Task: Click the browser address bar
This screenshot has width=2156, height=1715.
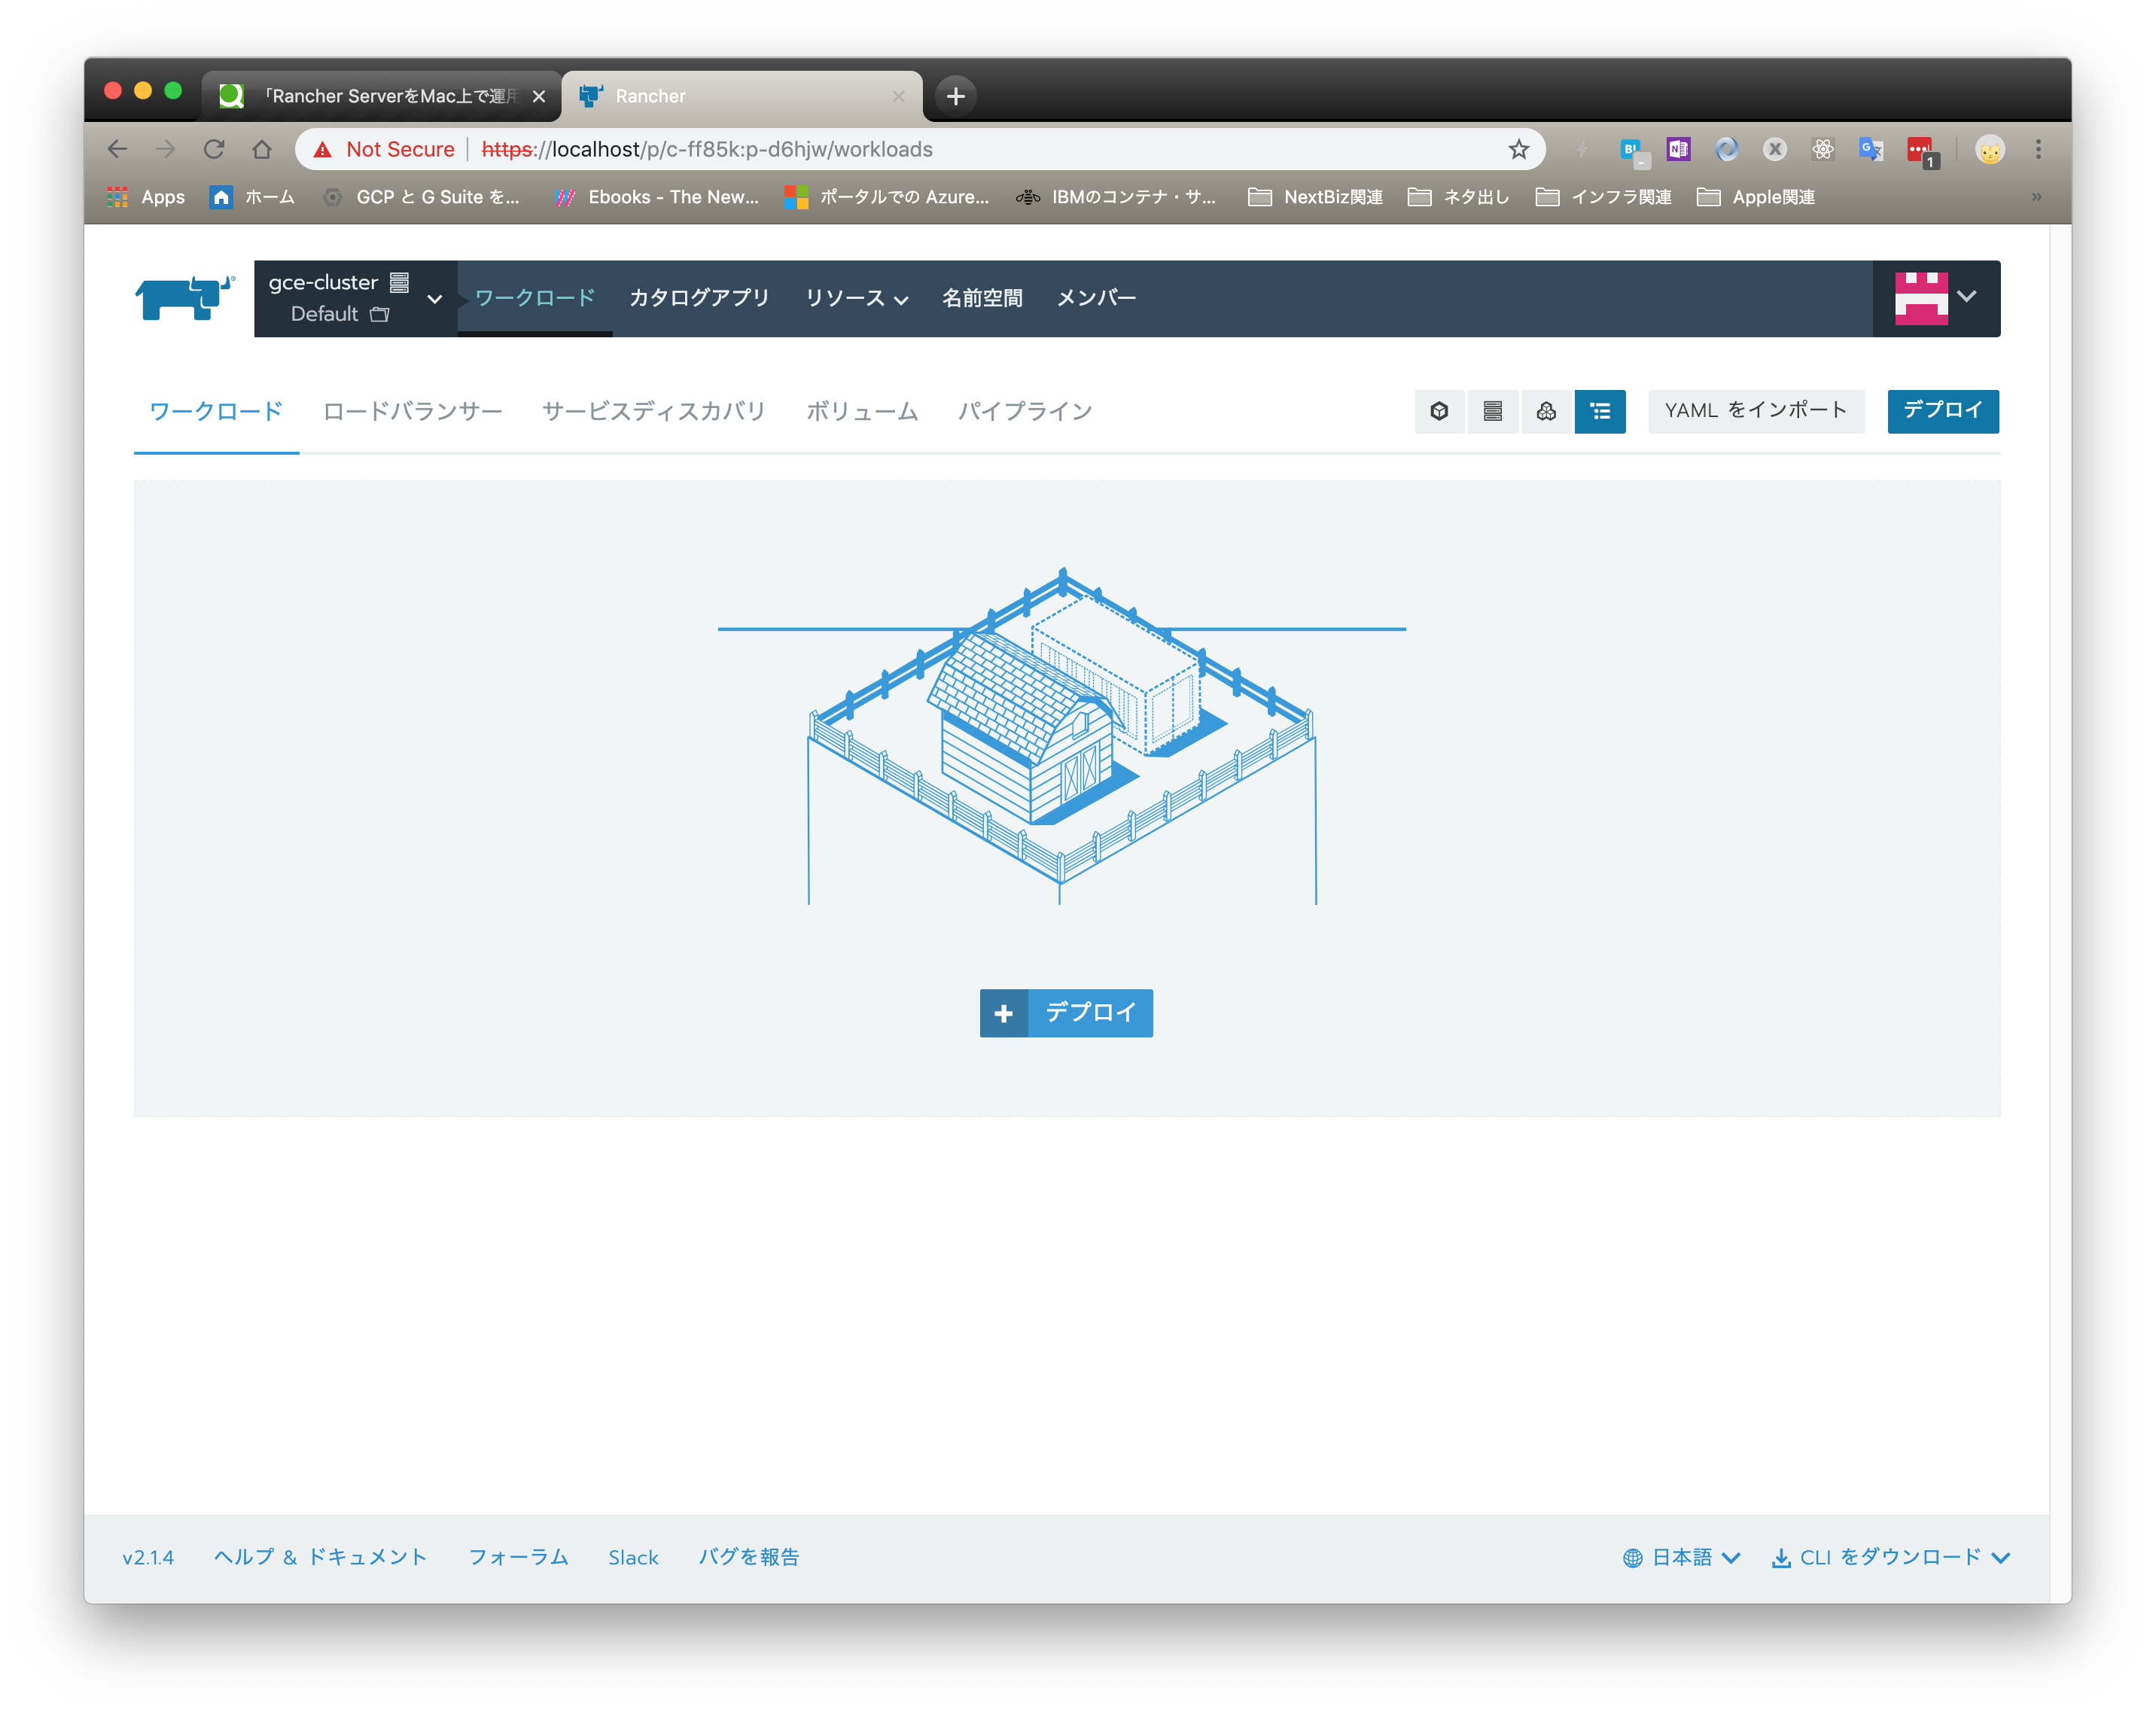Action: pyautogui.click(x=900, y=149)
